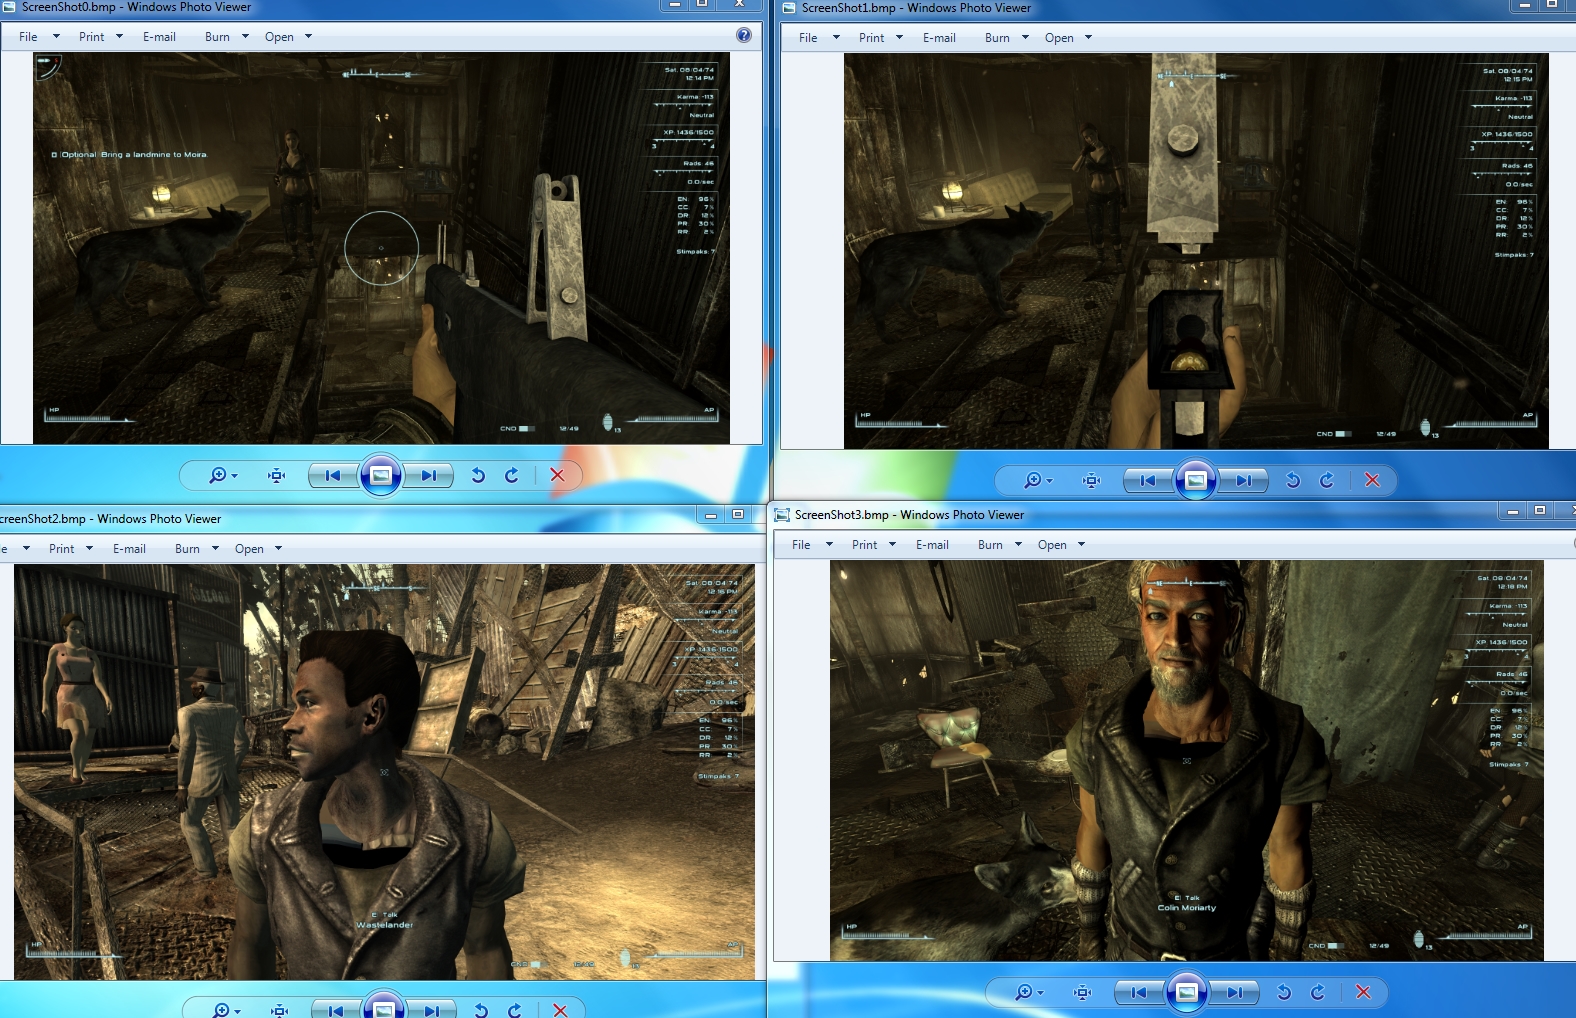Screen dimensions: 1576x1018
Task: Open zoom control in ScreenShot1 viewer
Action: (1039, 480)
